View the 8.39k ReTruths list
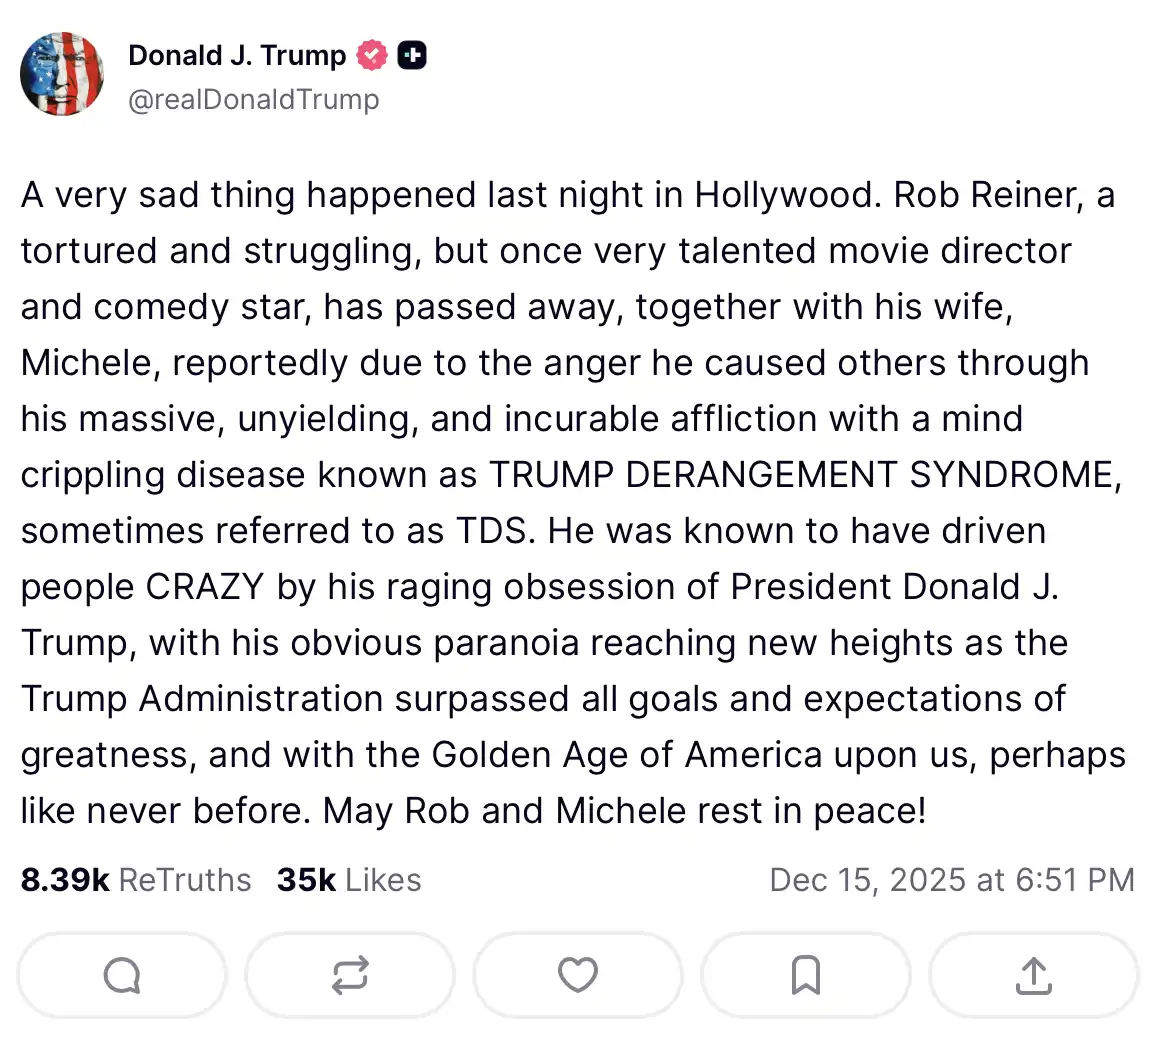This screenshot has width=1164, height=1047. tap(136, 880)
